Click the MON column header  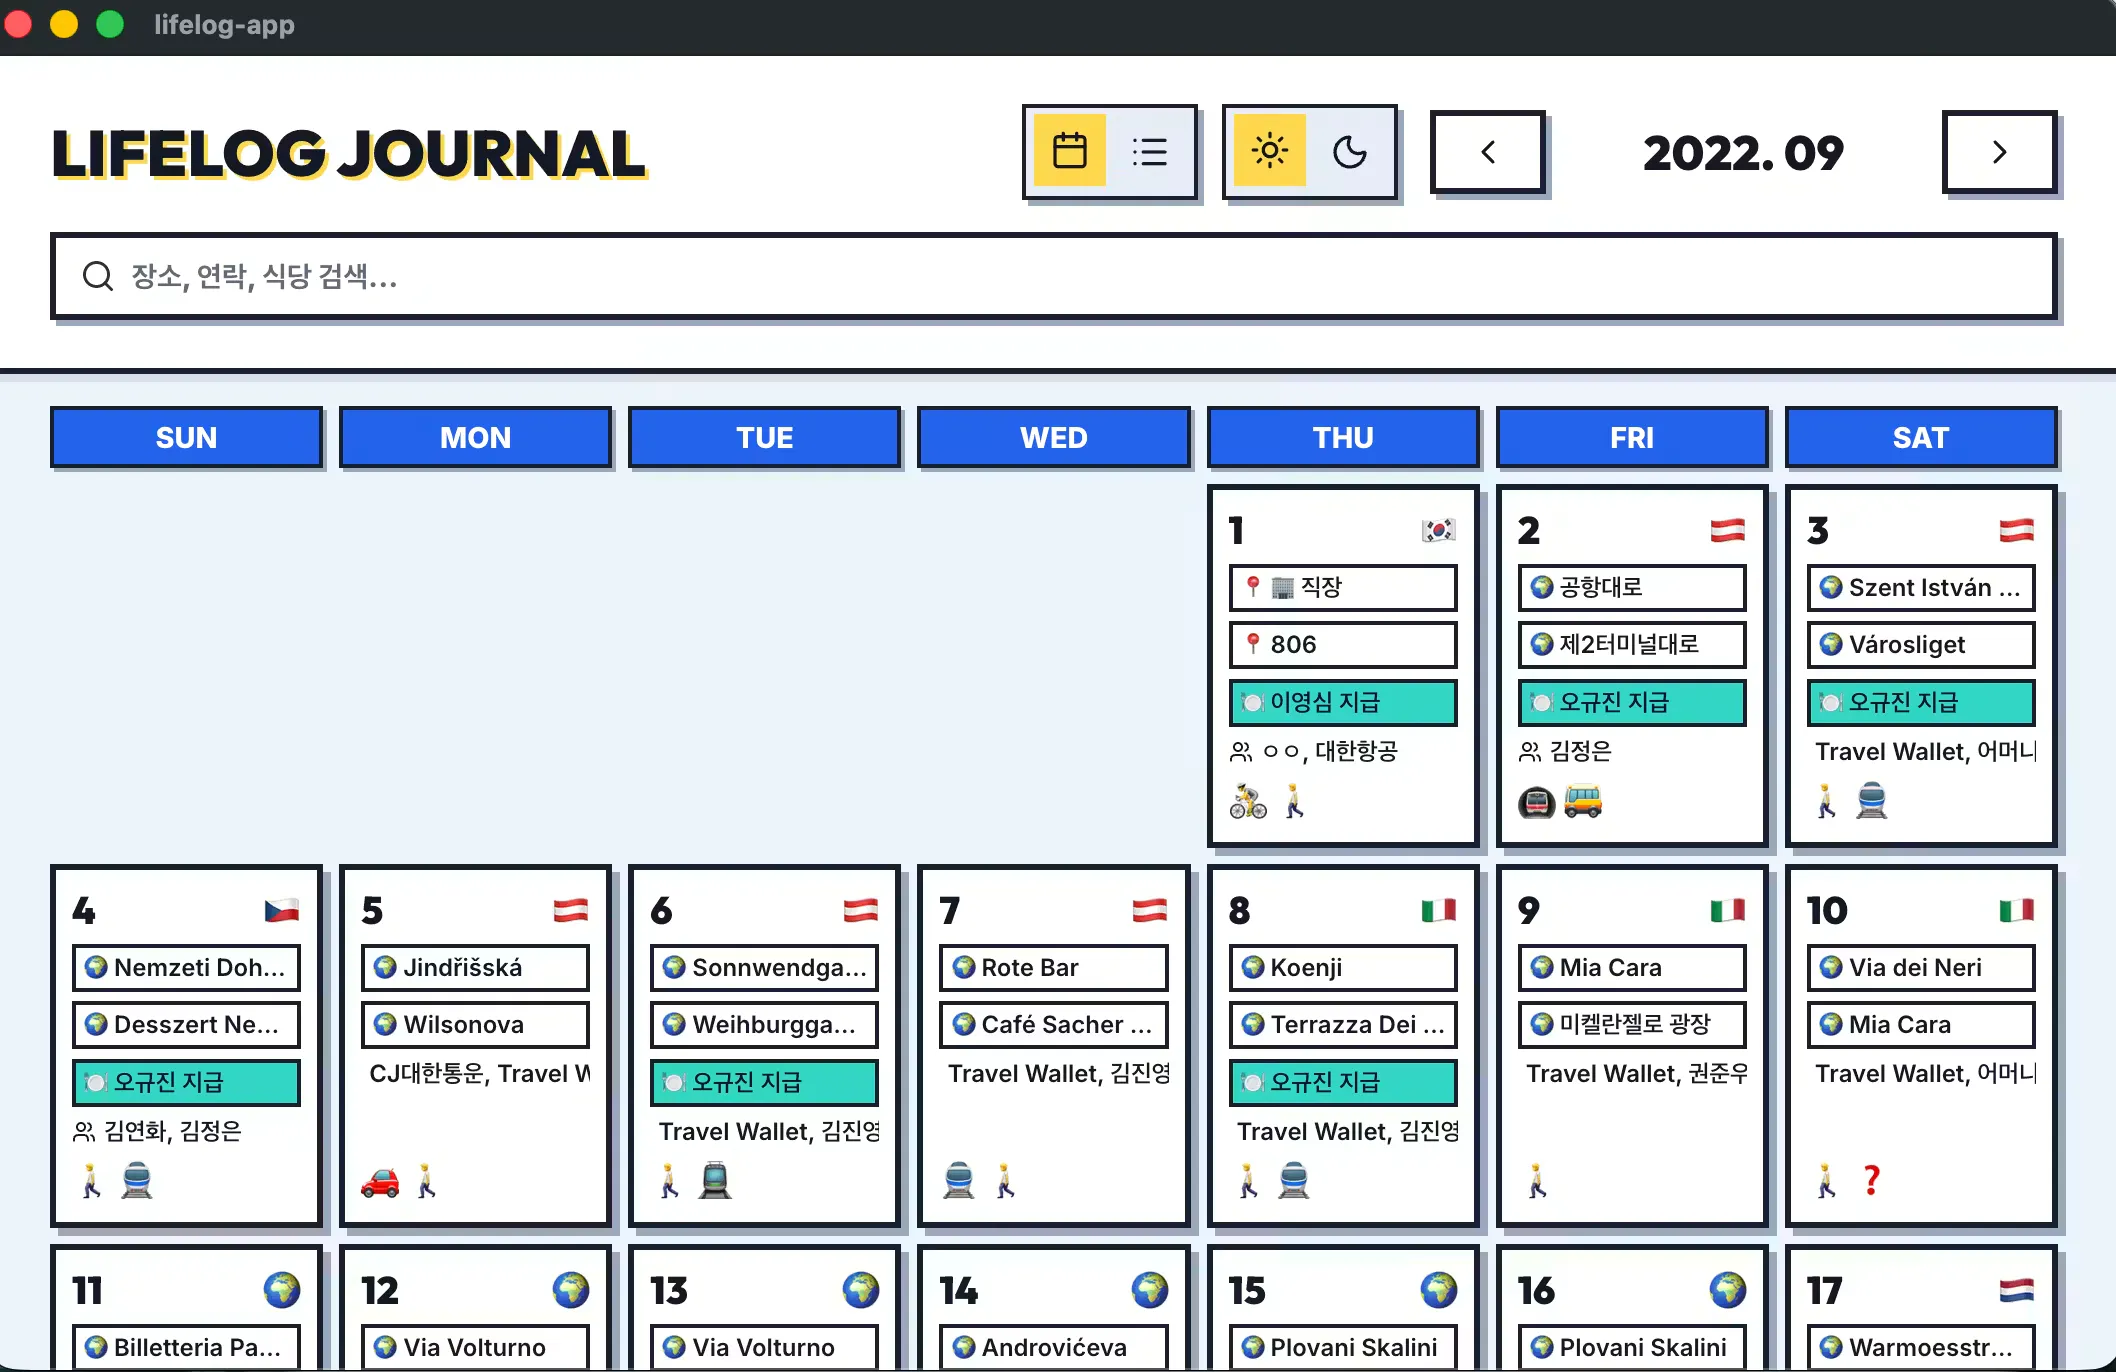[475, 437]
